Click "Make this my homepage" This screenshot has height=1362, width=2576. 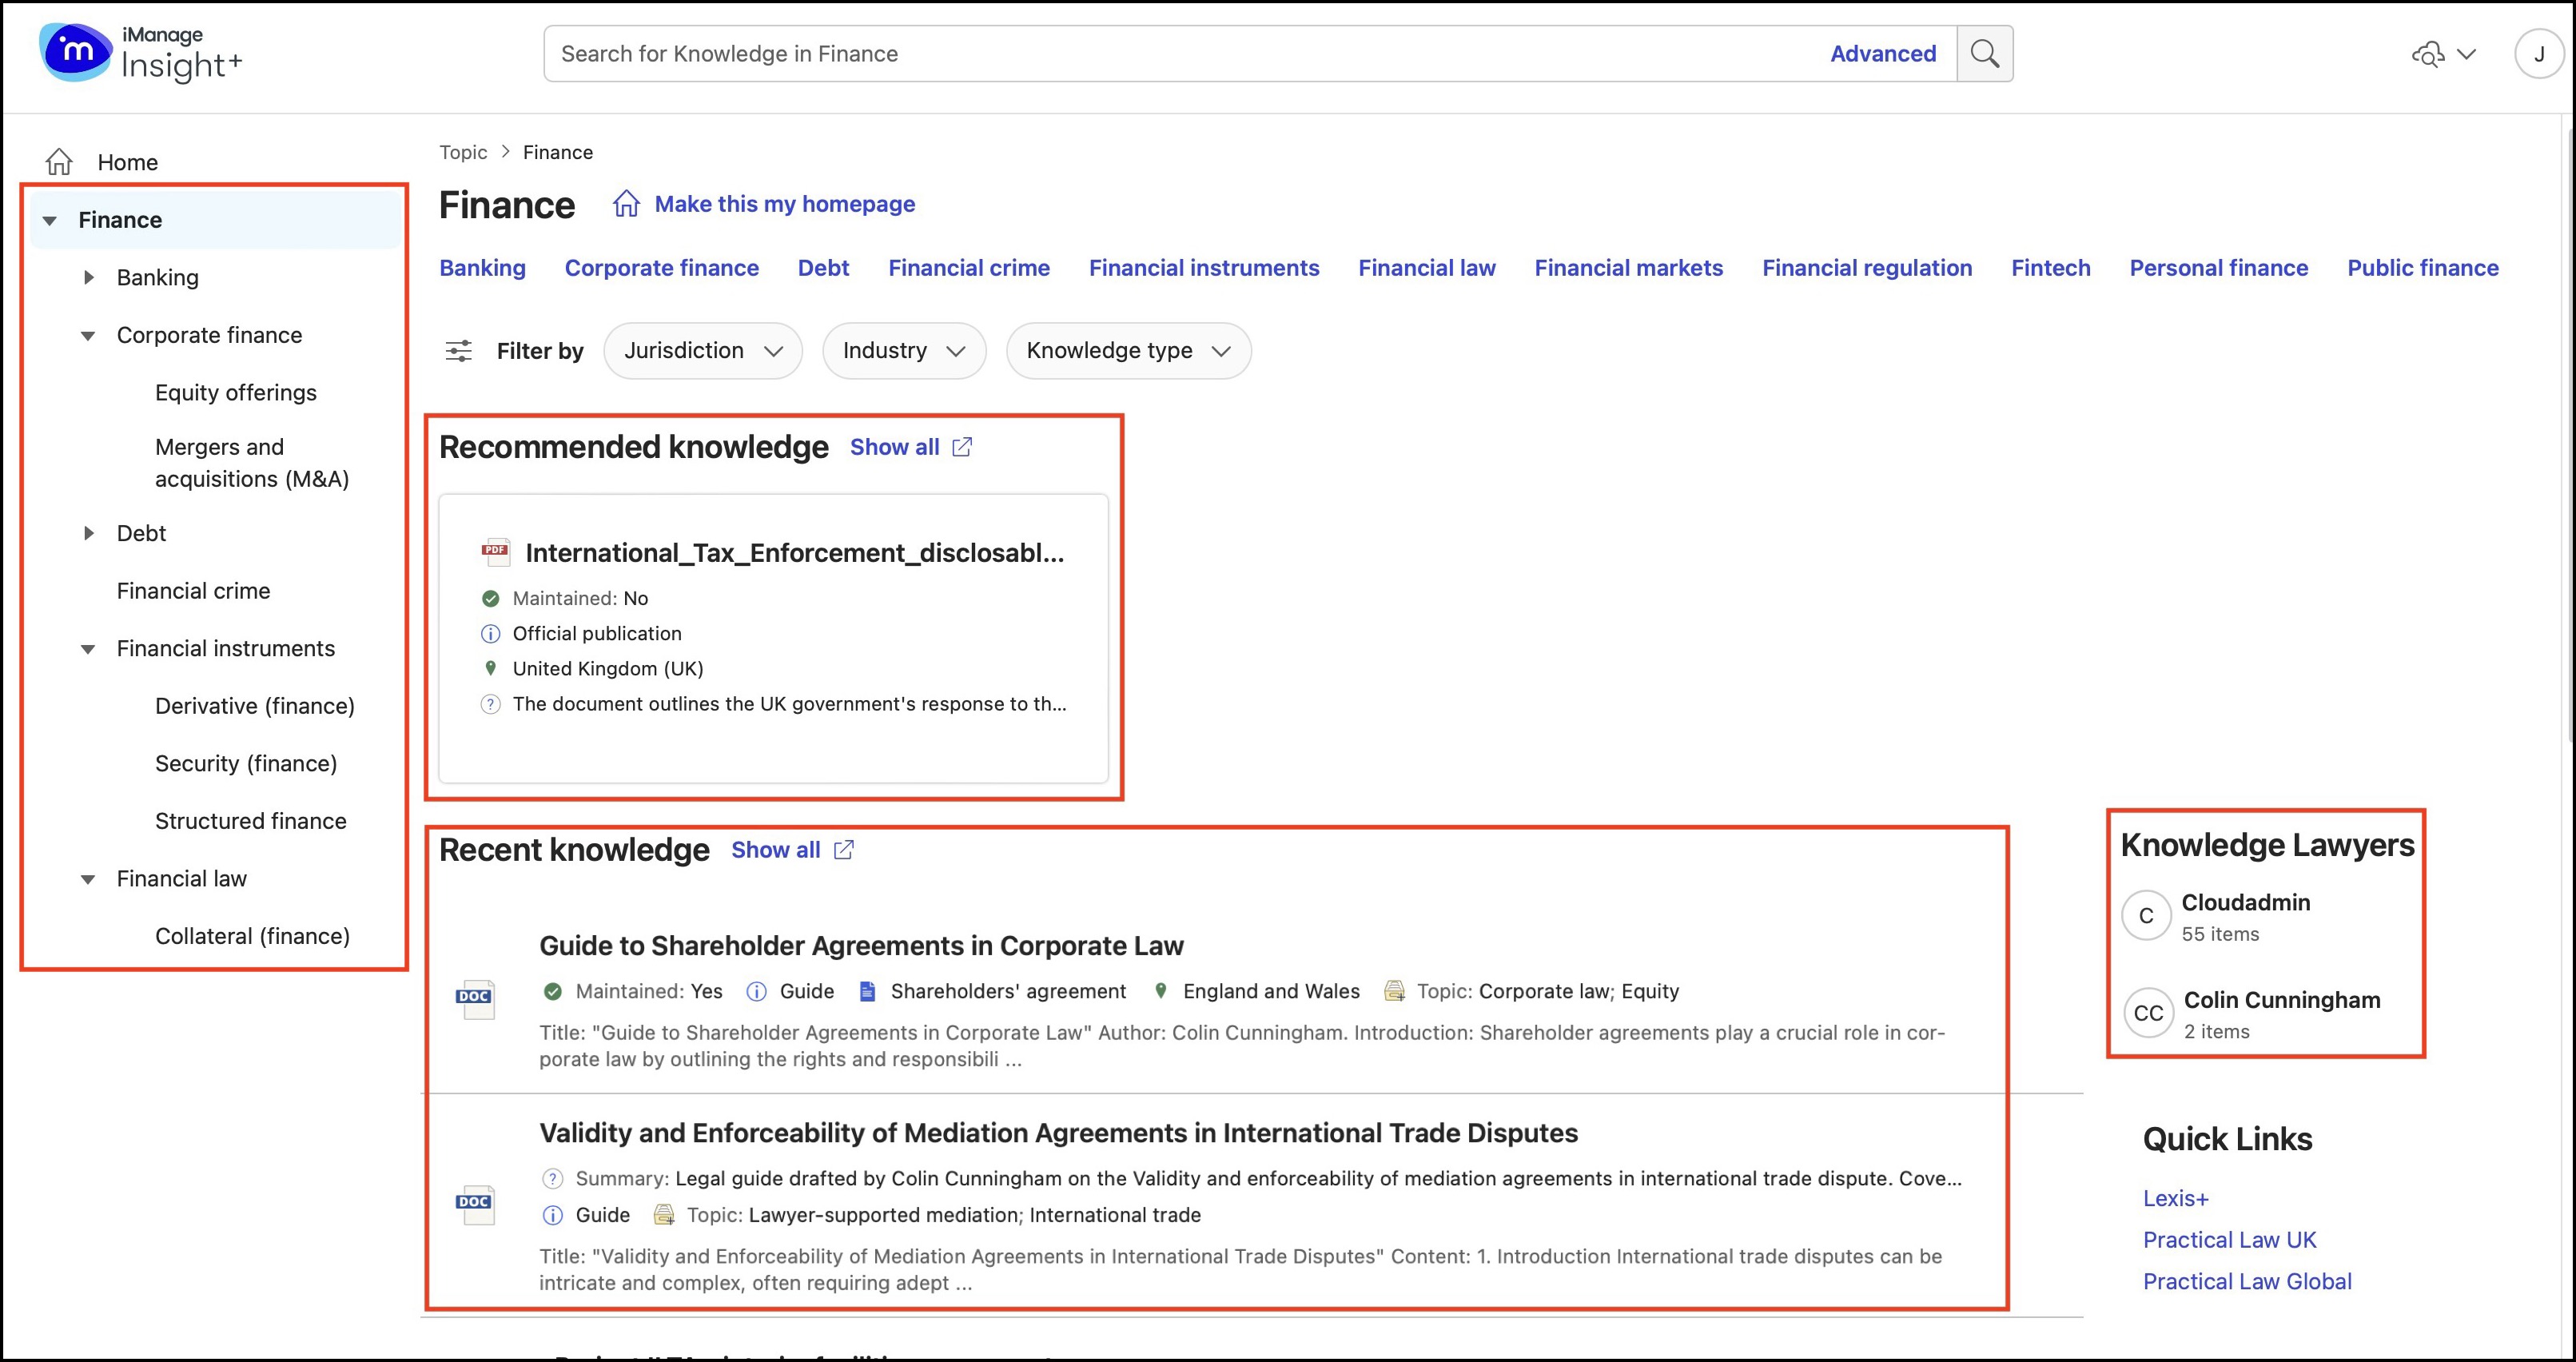pos(784,203)
